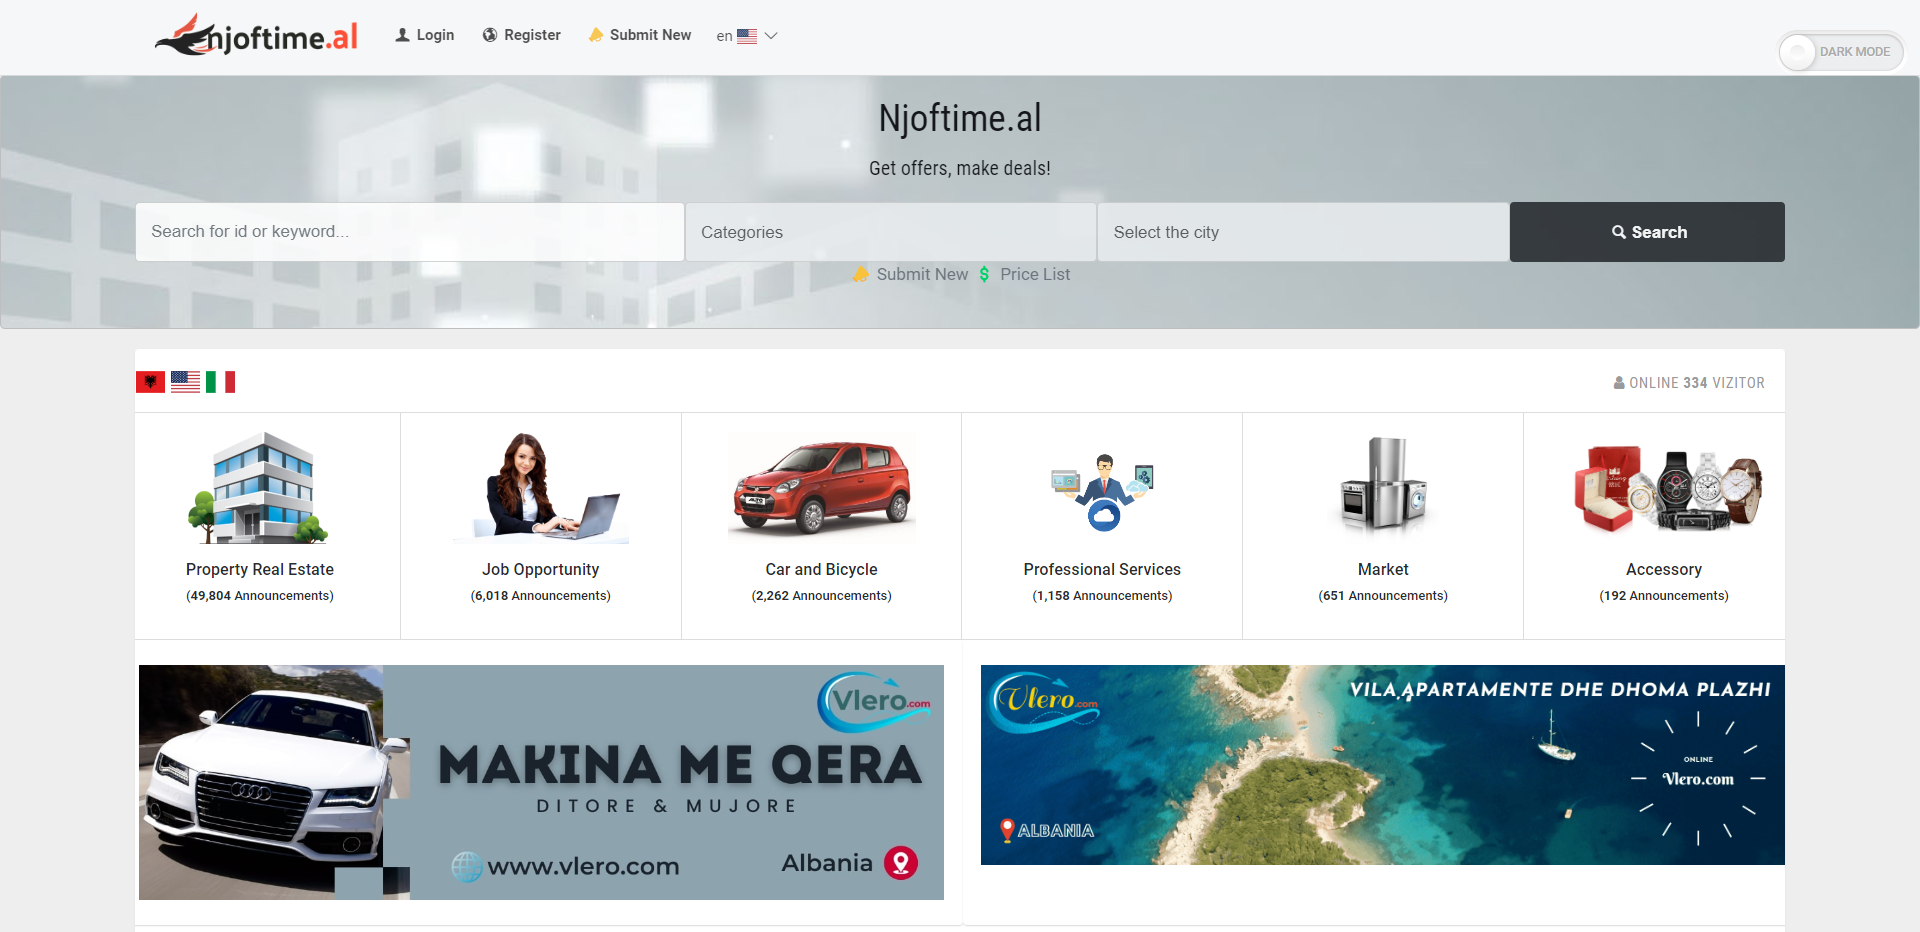This screenshot has height=932, width=1920.
Task: Click the Property Real Estate building icon
Action: 260,488
